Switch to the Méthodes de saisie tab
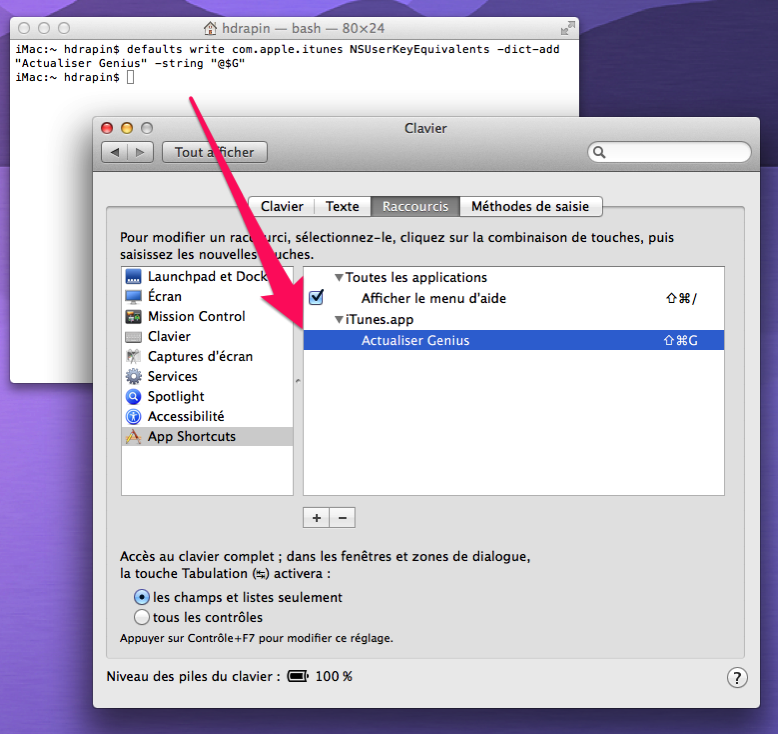The width and height of the screenshot is (778, 734). coord(532,206)
